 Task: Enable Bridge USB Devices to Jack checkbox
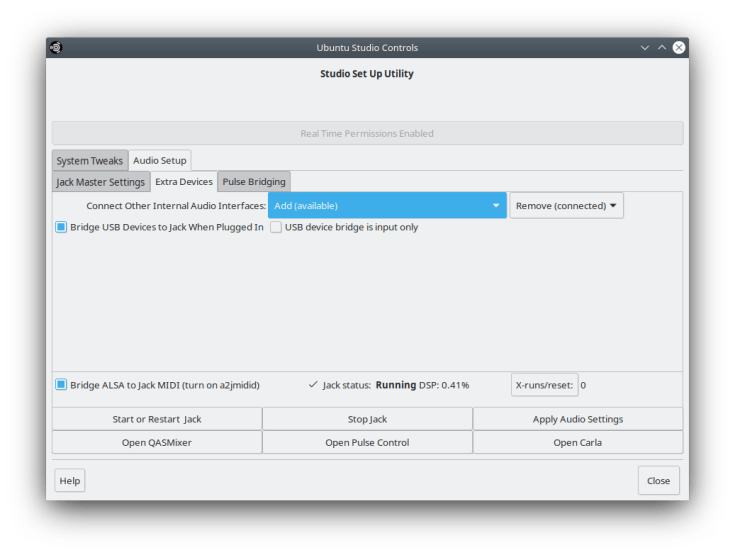[x=61, y=227]
